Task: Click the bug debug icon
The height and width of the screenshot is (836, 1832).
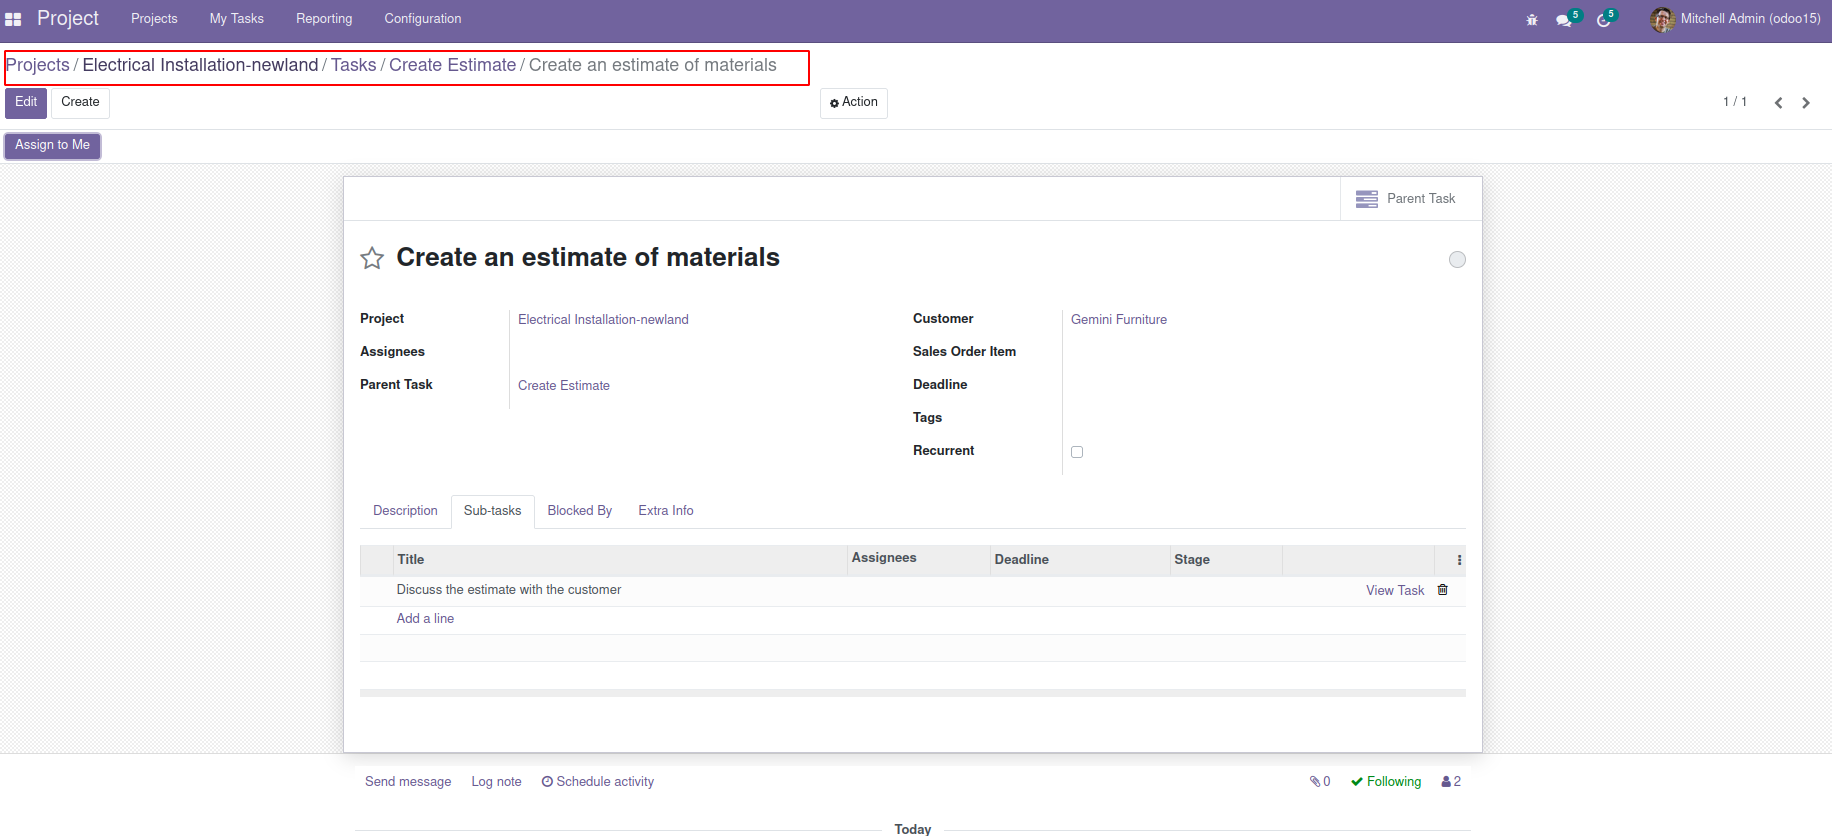Action: [1531, 20]
